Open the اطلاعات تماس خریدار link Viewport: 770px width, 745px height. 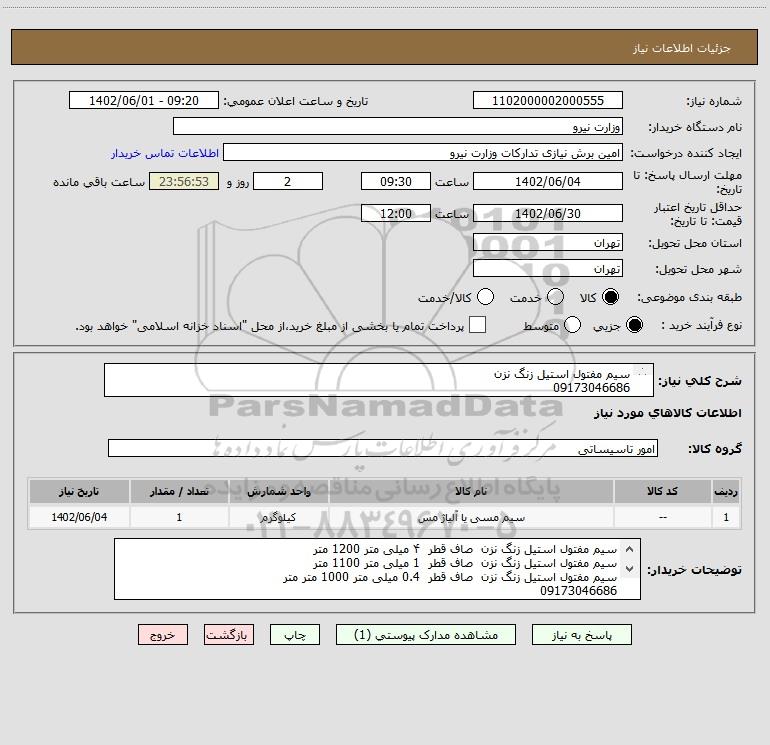pos(165,153)
